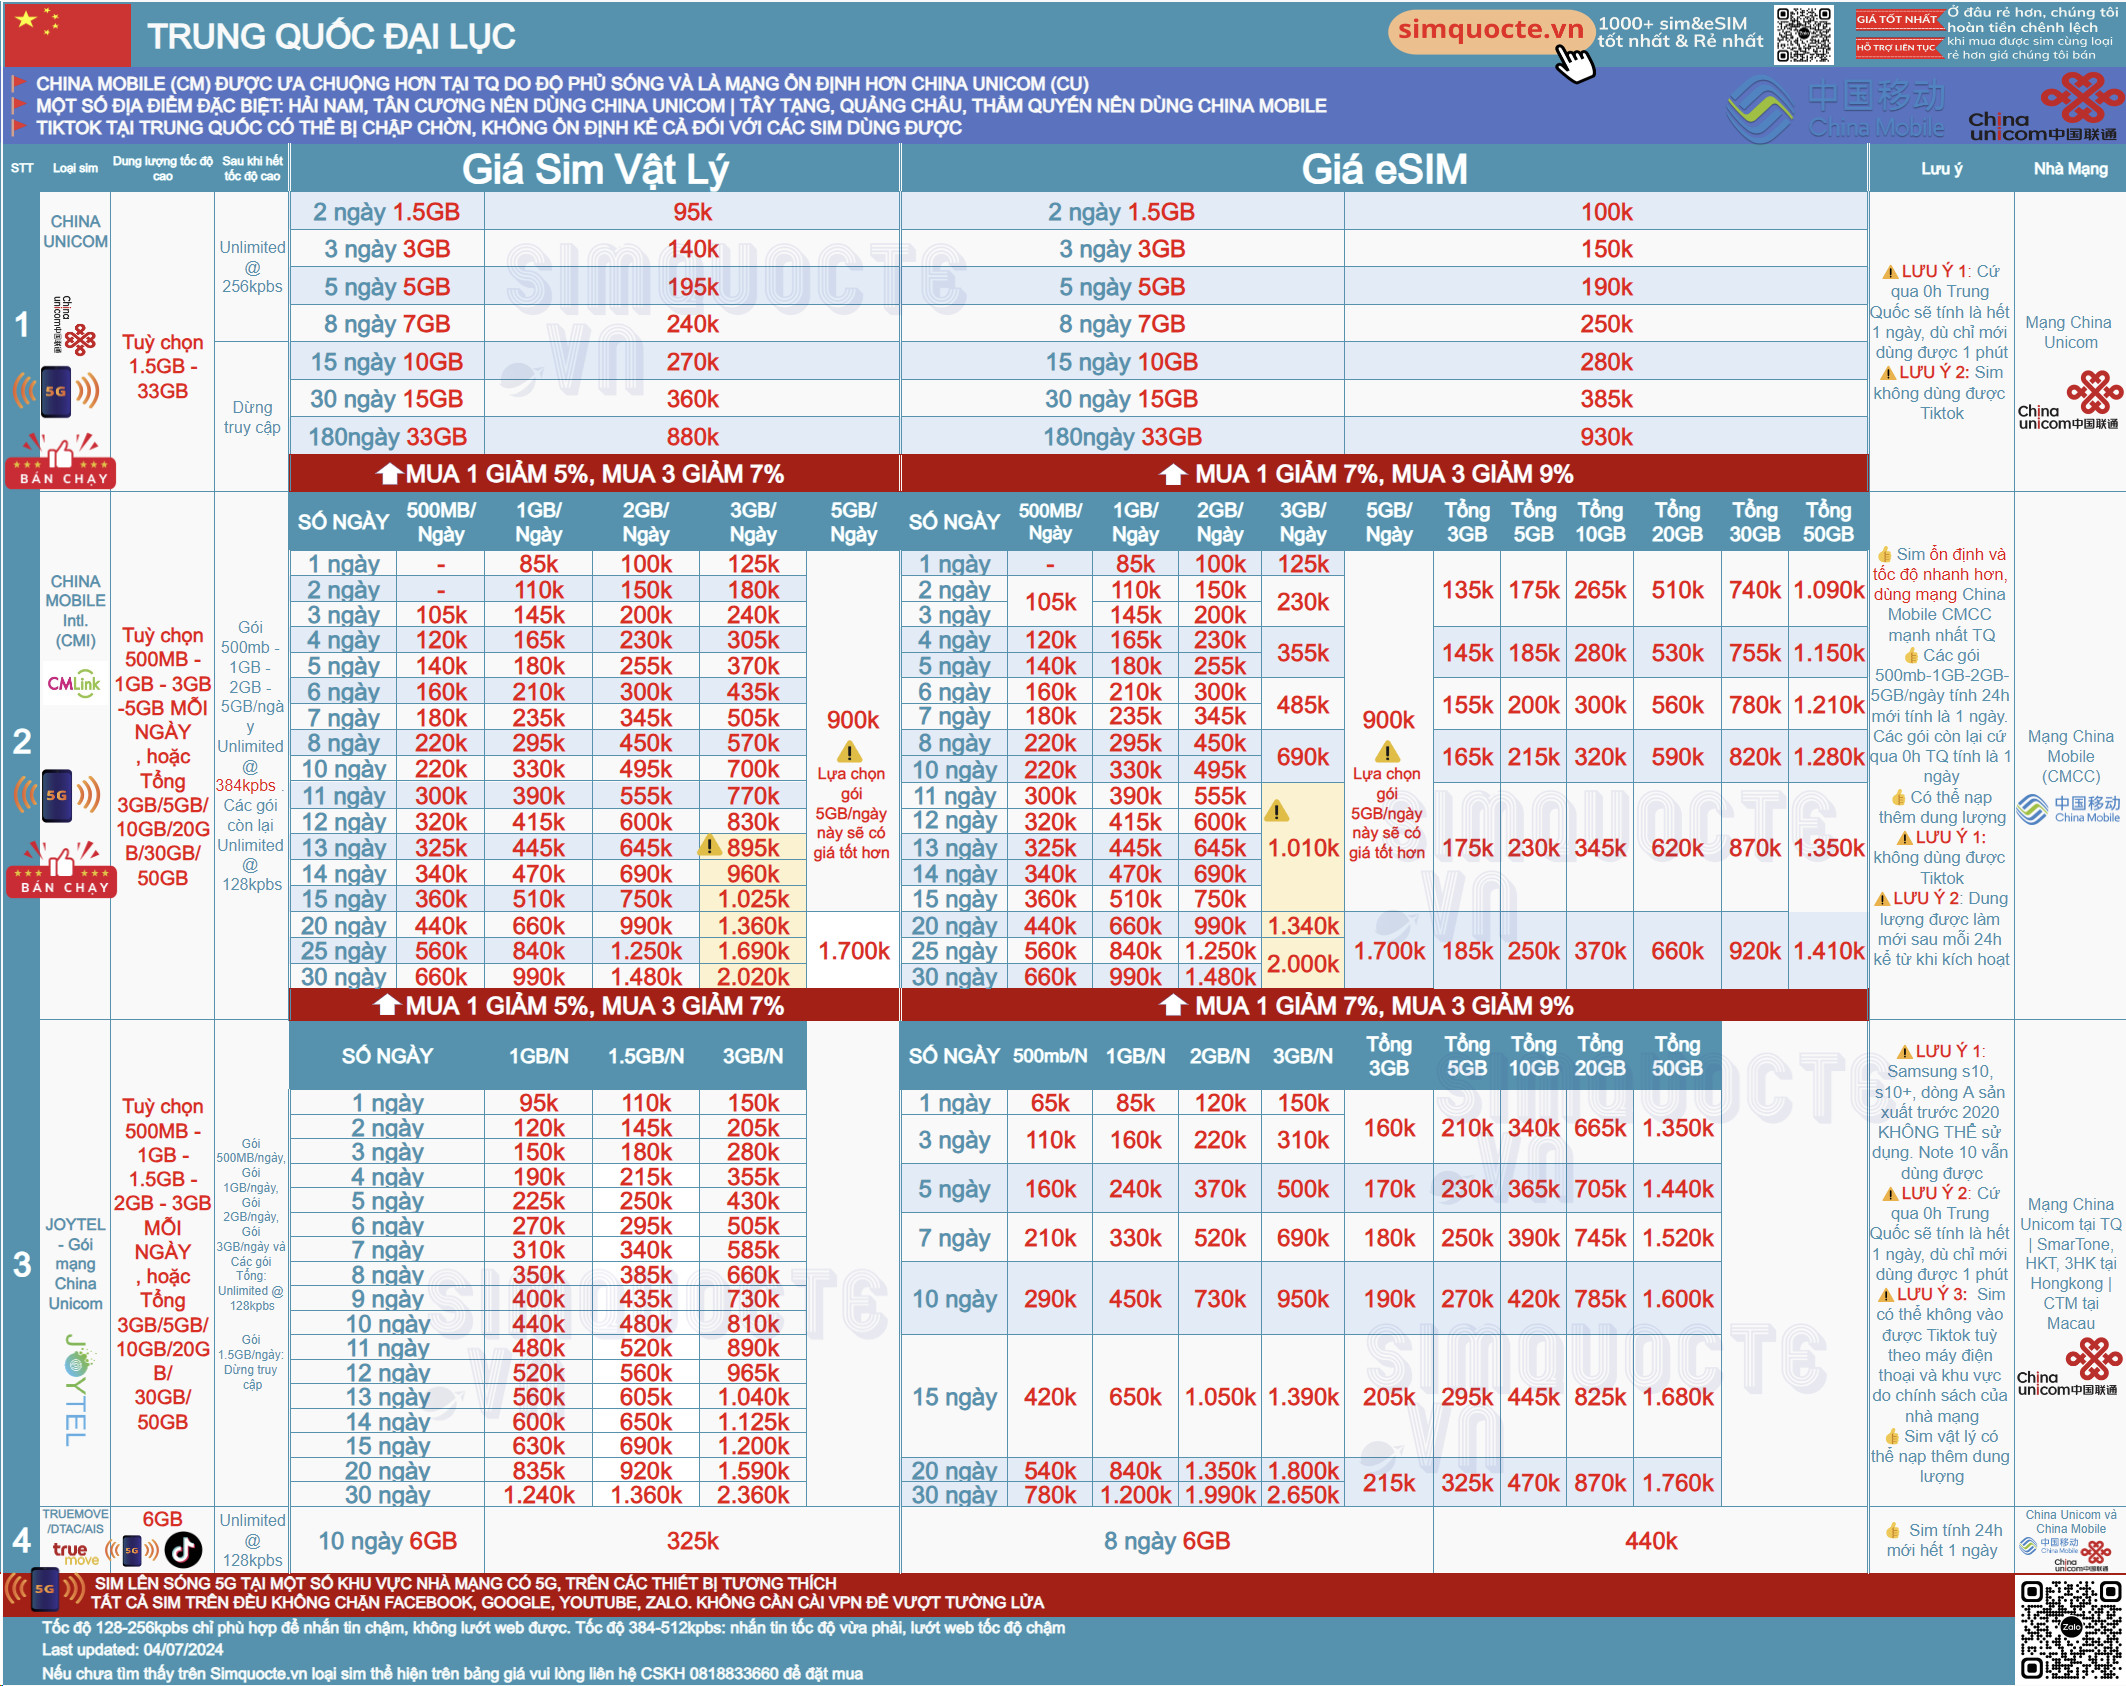Click the eSIM 30 ngày 15GB plan
Viewport: 2126px width, 1686px height.
[x=1122, y=399]
